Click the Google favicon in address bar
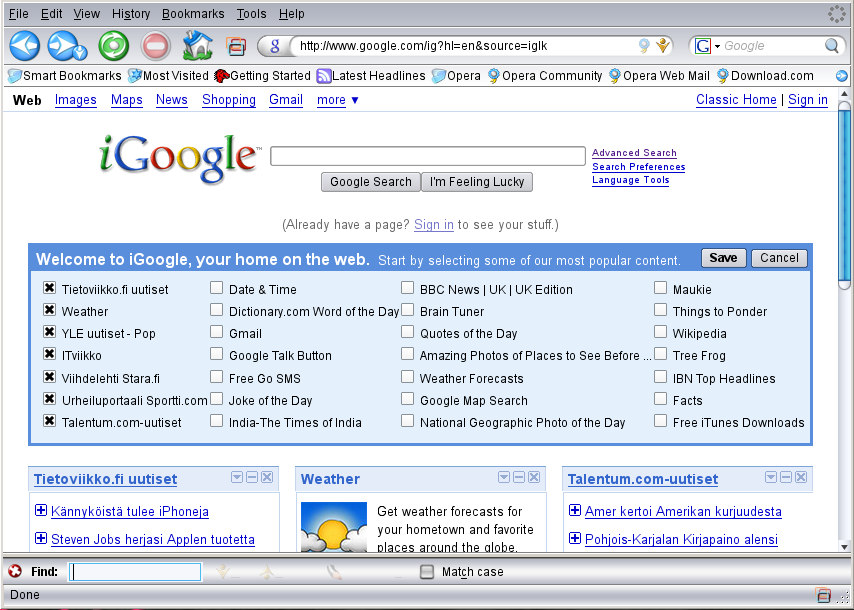Image resolution: width=854 pixels, height=610 pixels. point(275,46)
